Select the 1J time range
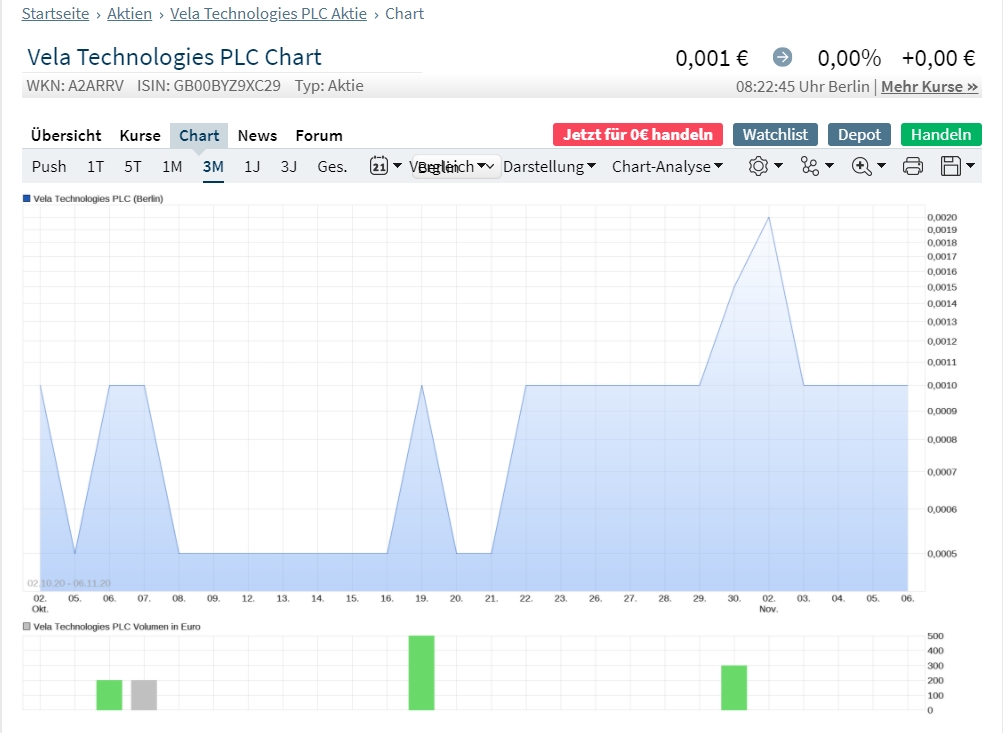Viewport: 1003px width, 733px height. tap(252, 166)
